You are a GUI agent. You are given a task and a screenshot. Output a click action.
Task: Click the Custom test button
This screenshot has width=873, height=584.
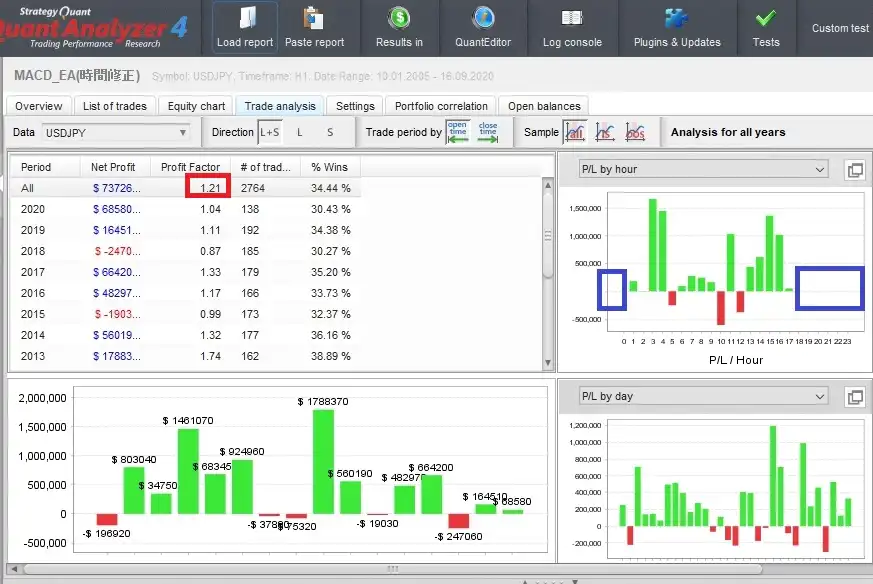coord(840,28)
